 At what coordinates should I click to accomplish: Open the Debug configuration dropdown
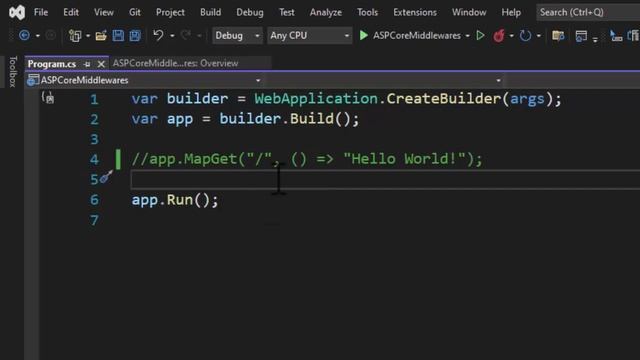click(237, 36)
